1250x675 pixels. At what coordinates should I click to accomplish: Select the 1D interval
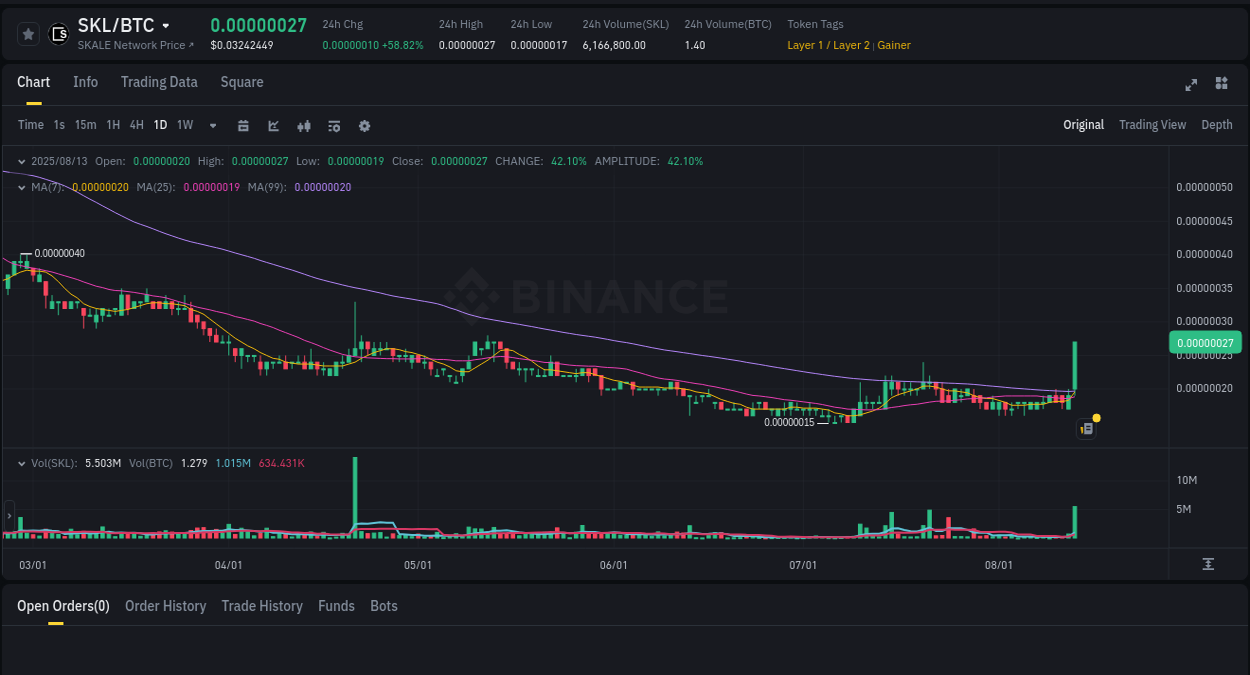click(x=160, y=125)
